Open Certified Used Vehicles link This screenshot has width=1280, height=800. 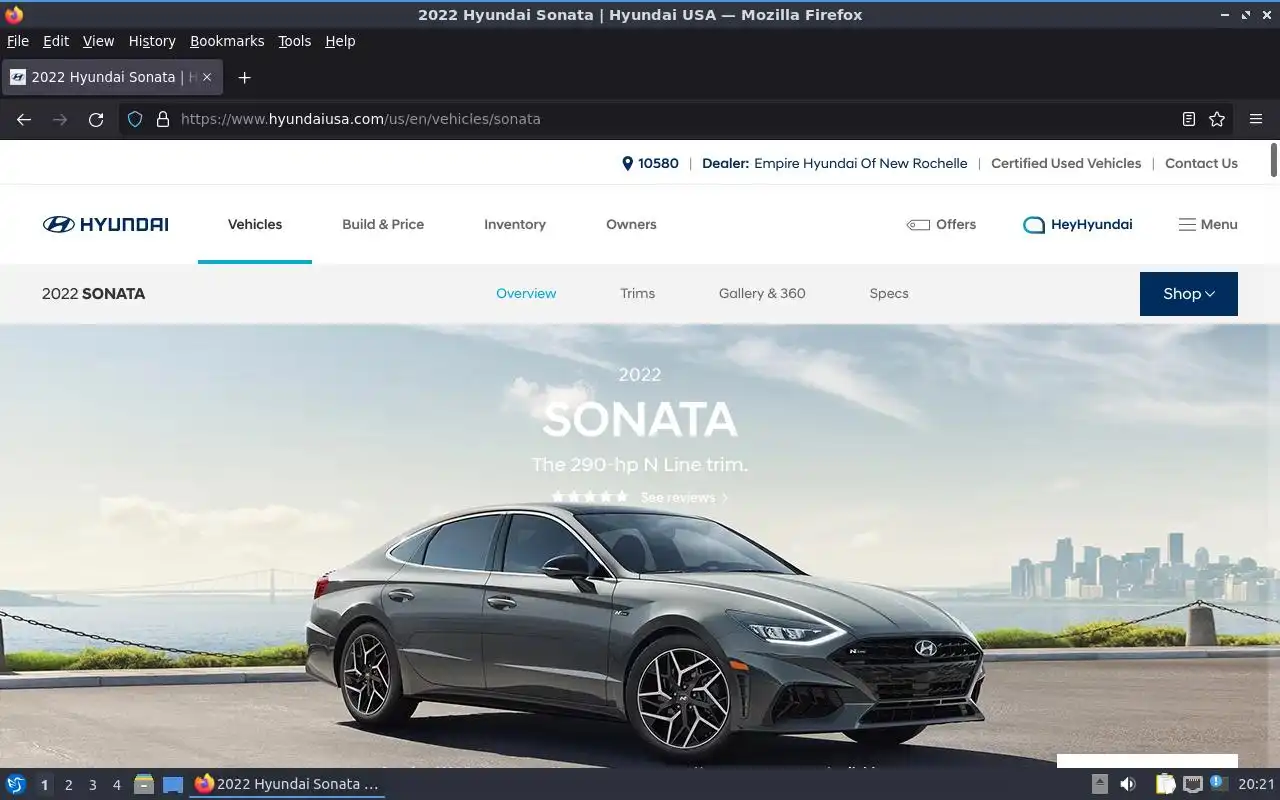pos(1066,163)
